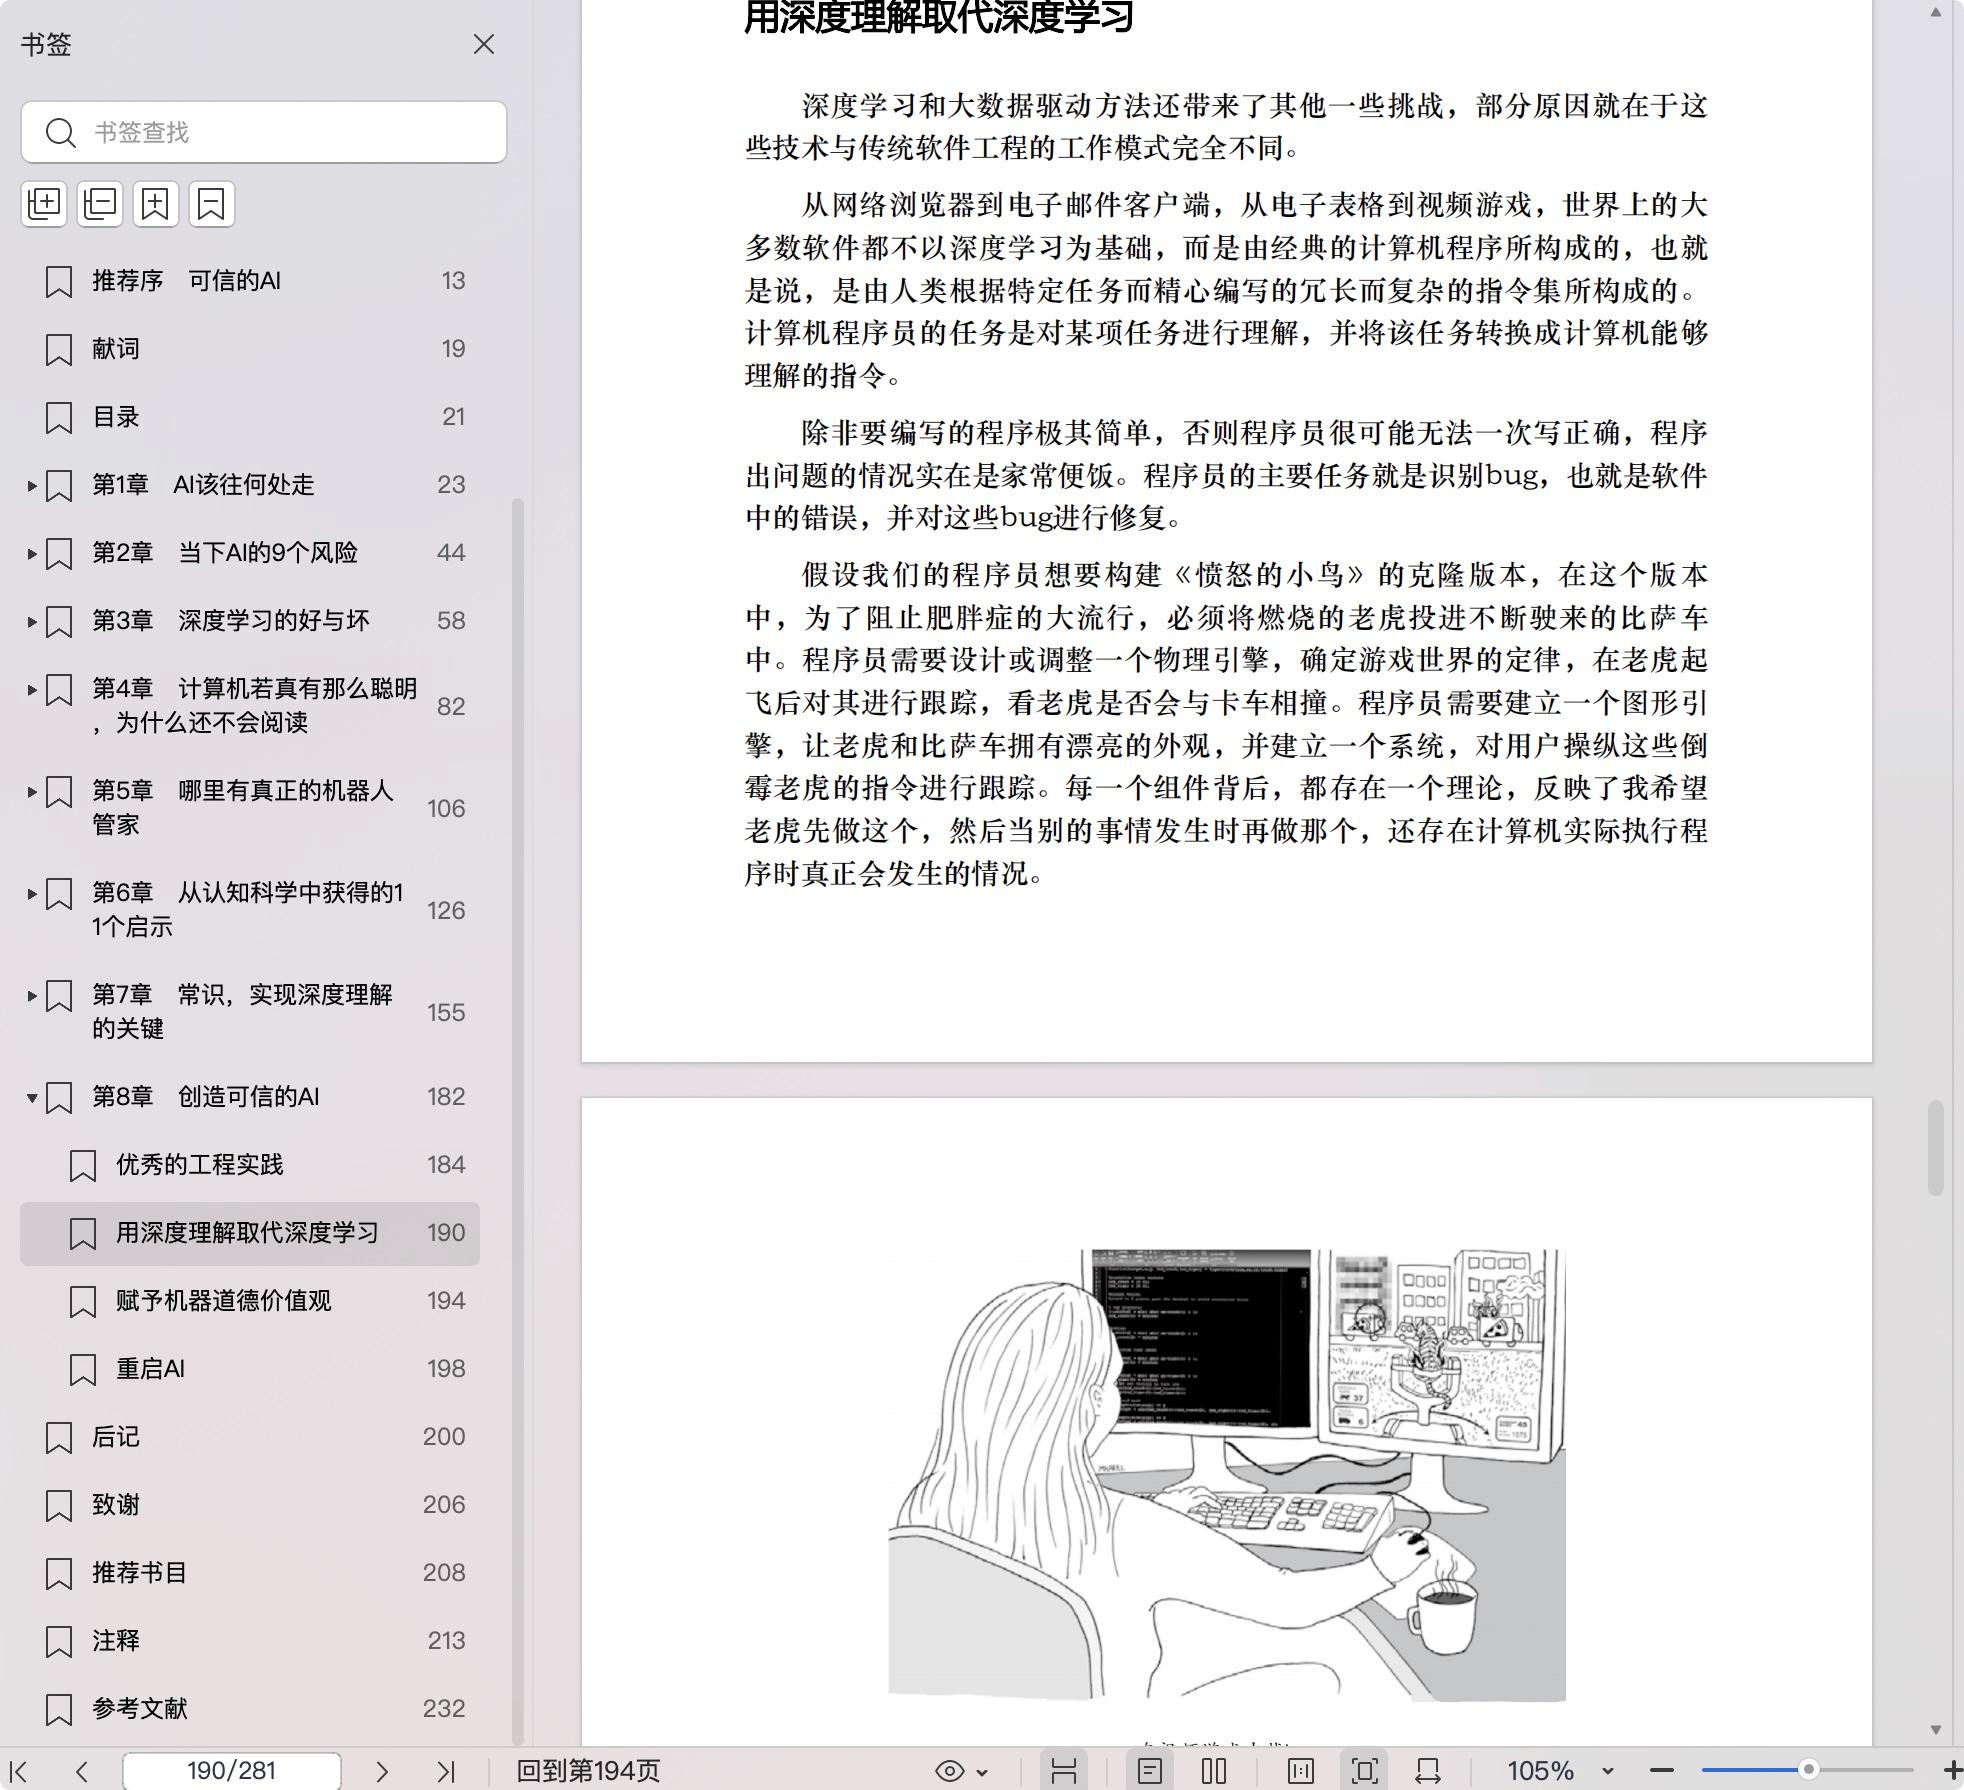Viewport: 1964px width, 1790px height.
Task: Select bookmark 用深度理解取代深度学习
Action: click(x=250, y=1233)
